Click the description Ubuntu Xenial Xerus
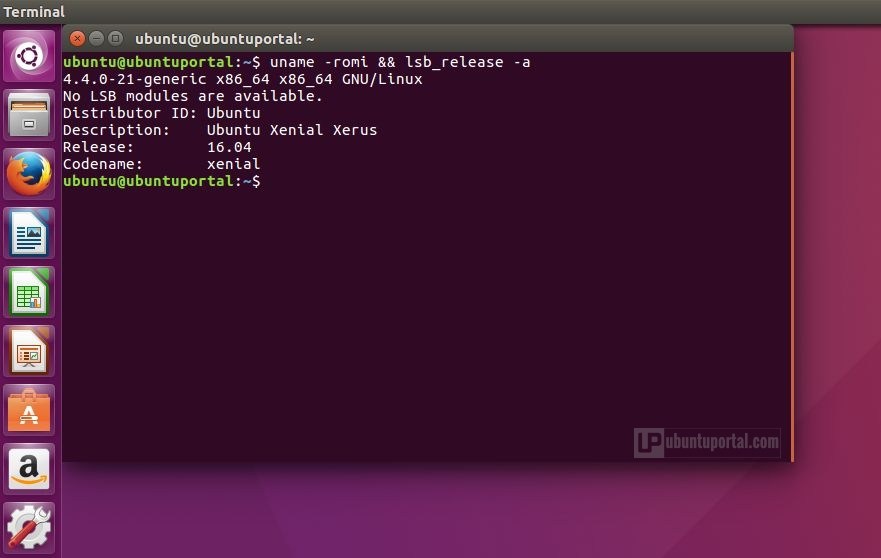 [292, 130]
